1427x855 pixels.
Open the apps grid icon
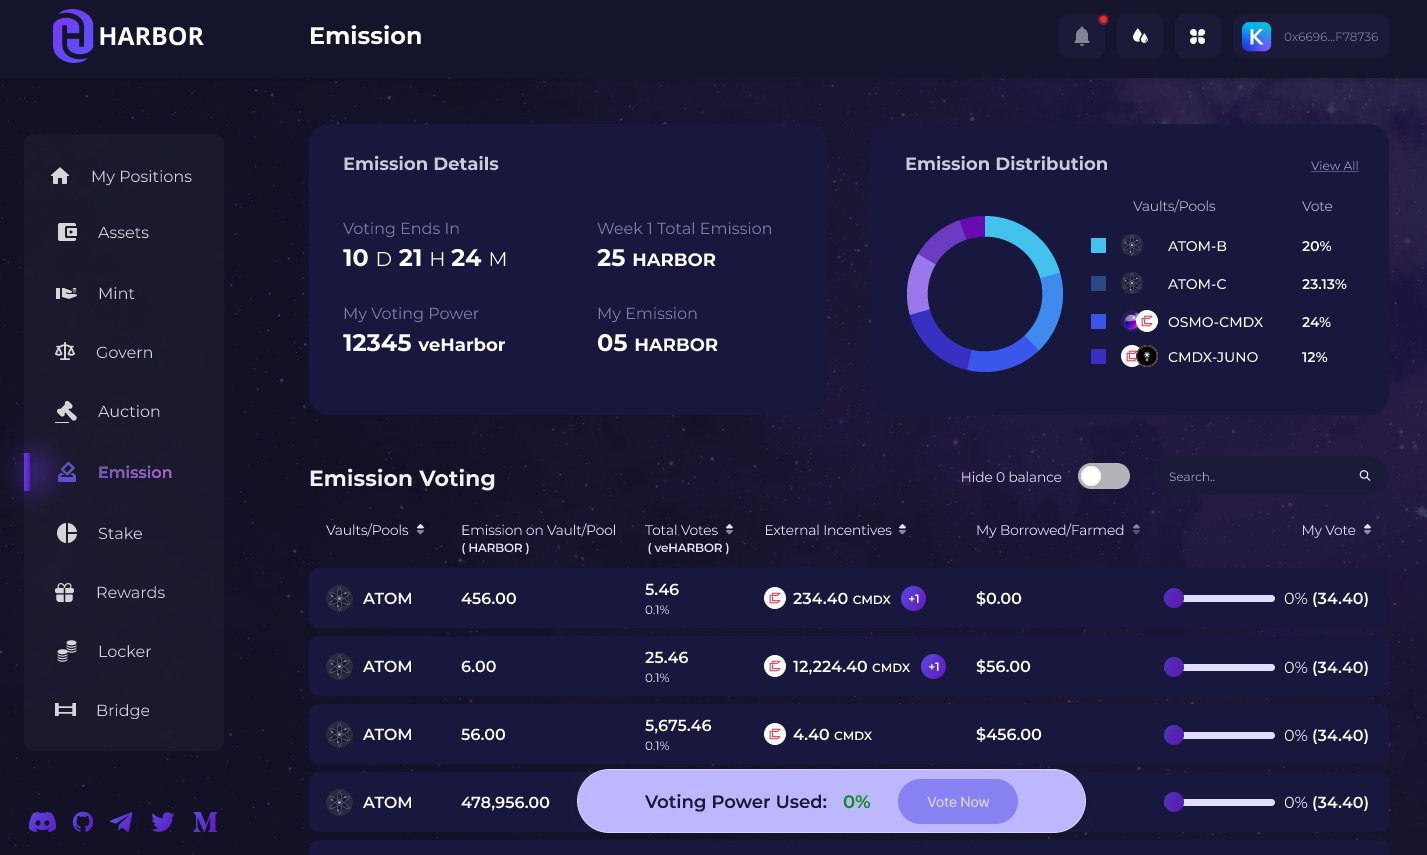pyautogui.click(x=1197, y=36)
